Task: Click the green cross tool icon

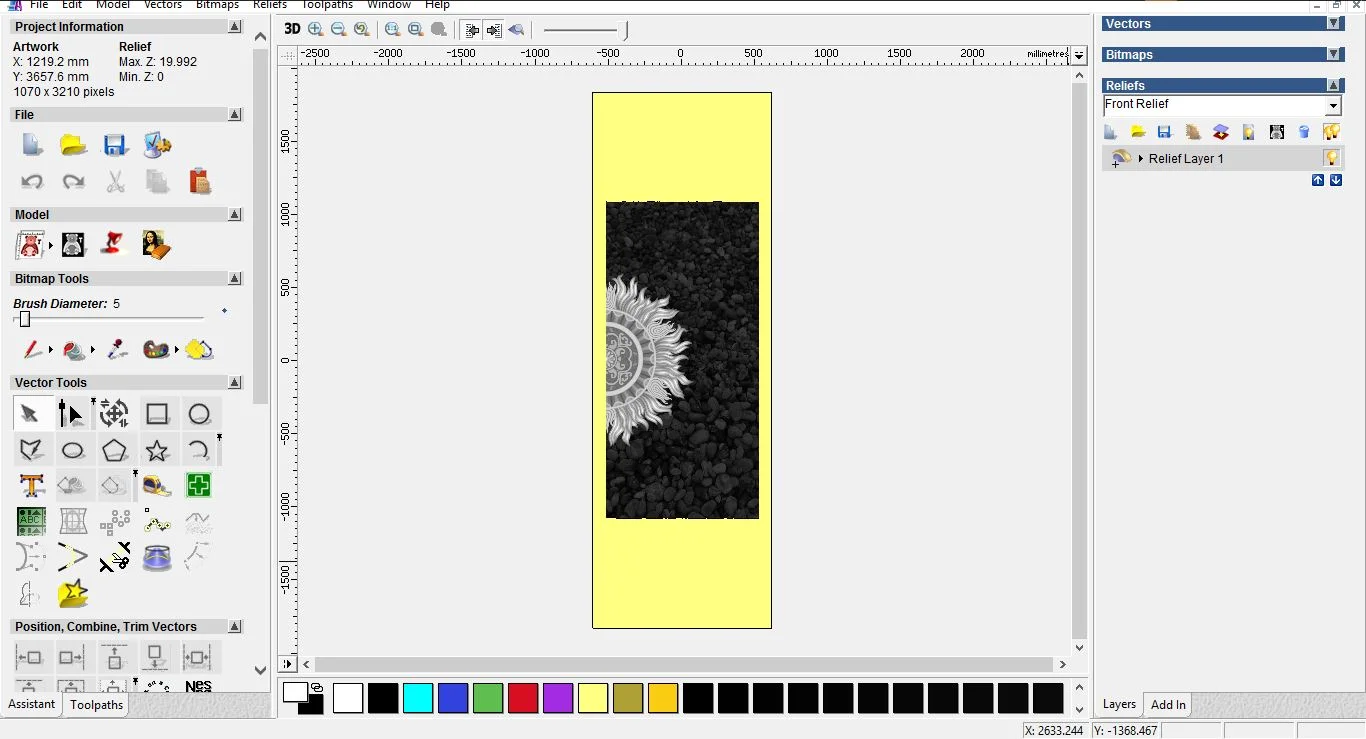Action: point(199,486)
